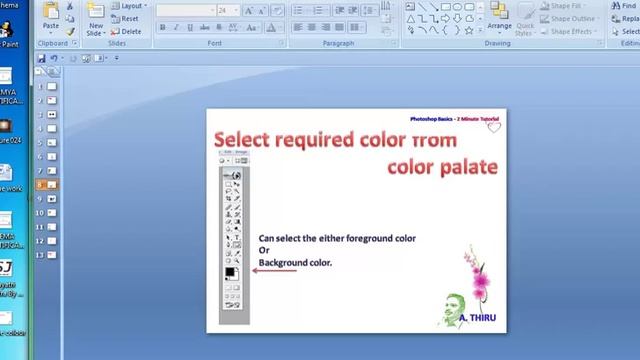Click the Find button
This screenshot has height=360, width=640.
coord(624,6)
